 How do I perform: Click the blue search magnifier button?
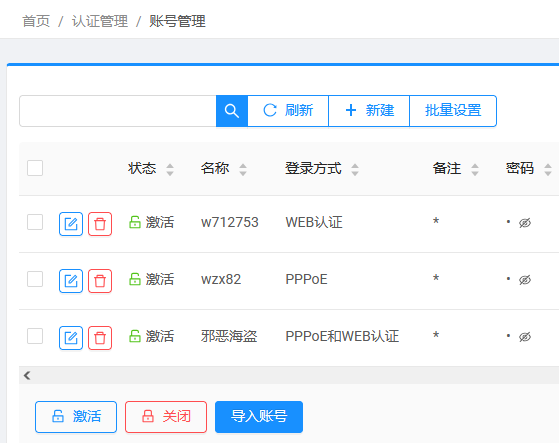(232, 111)
